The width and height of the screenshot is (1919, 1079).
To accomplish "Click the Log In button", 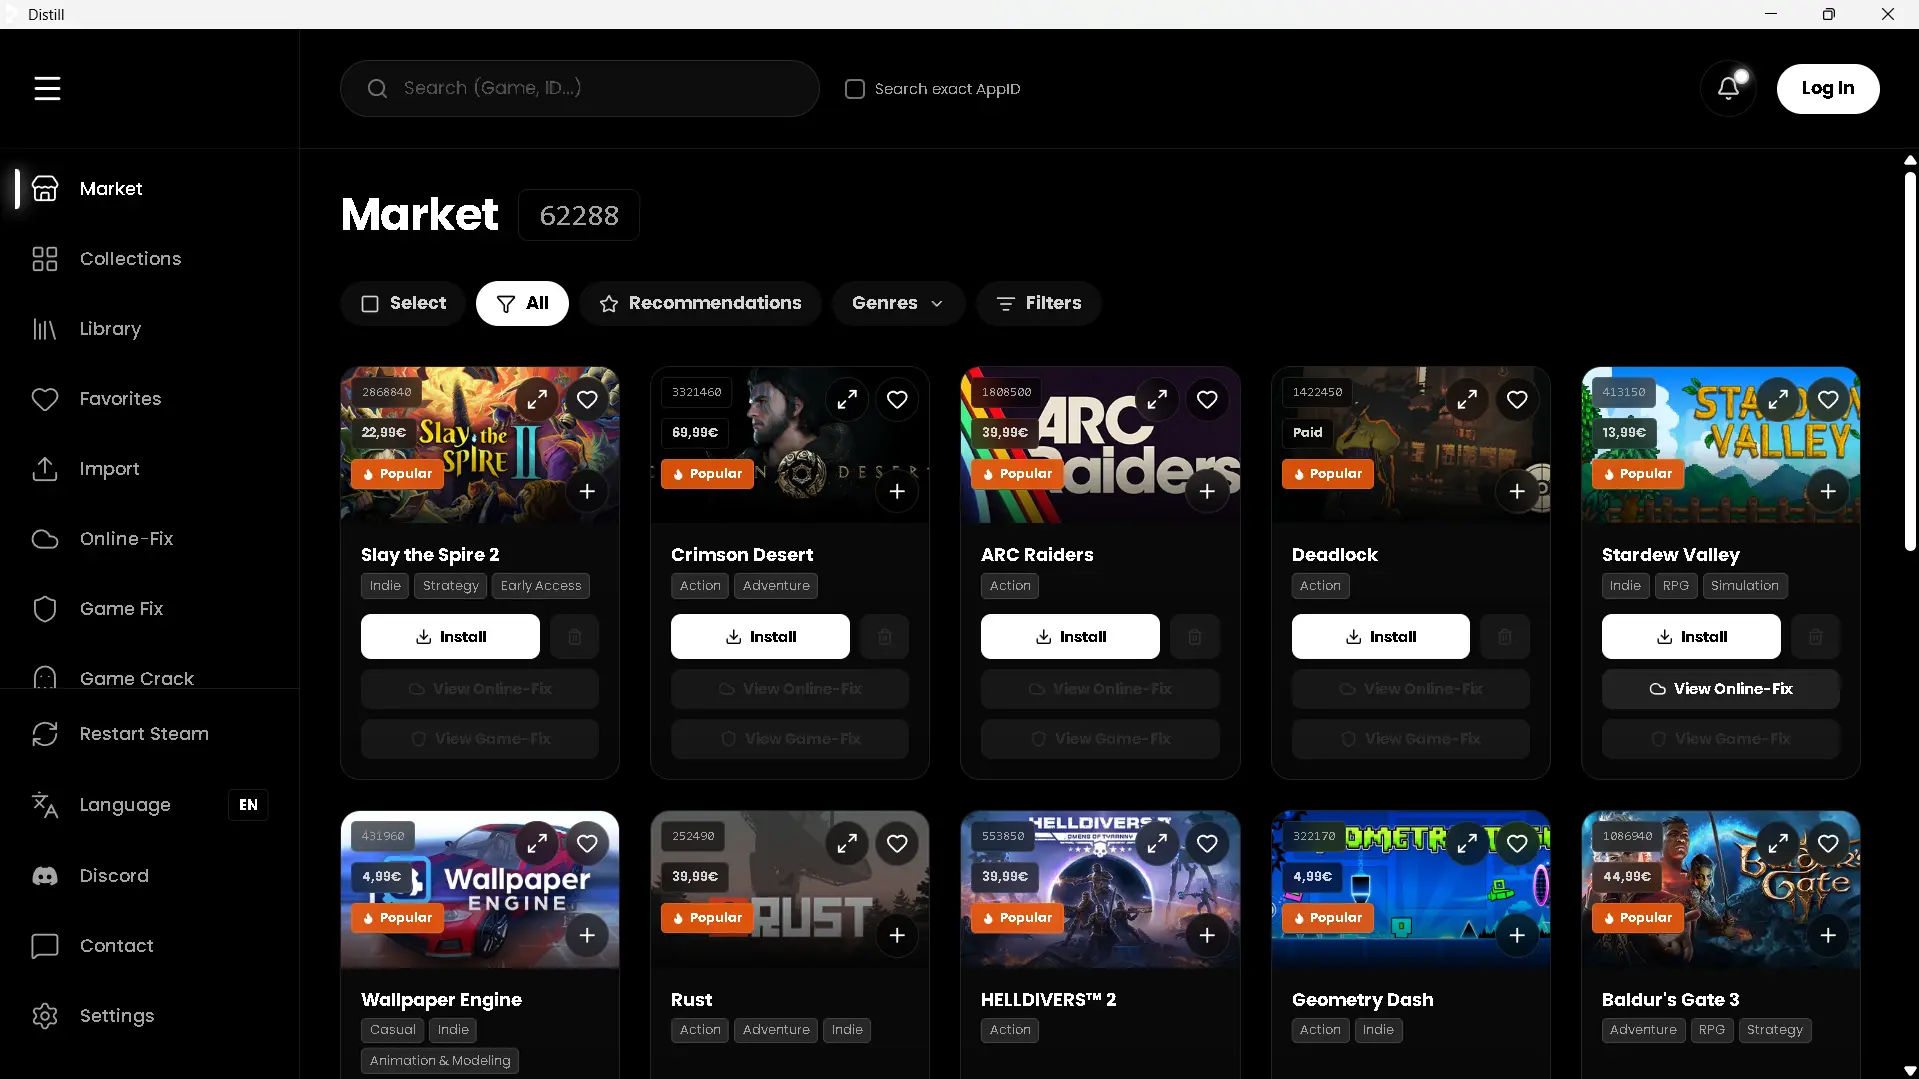I will click(1828, 88).
